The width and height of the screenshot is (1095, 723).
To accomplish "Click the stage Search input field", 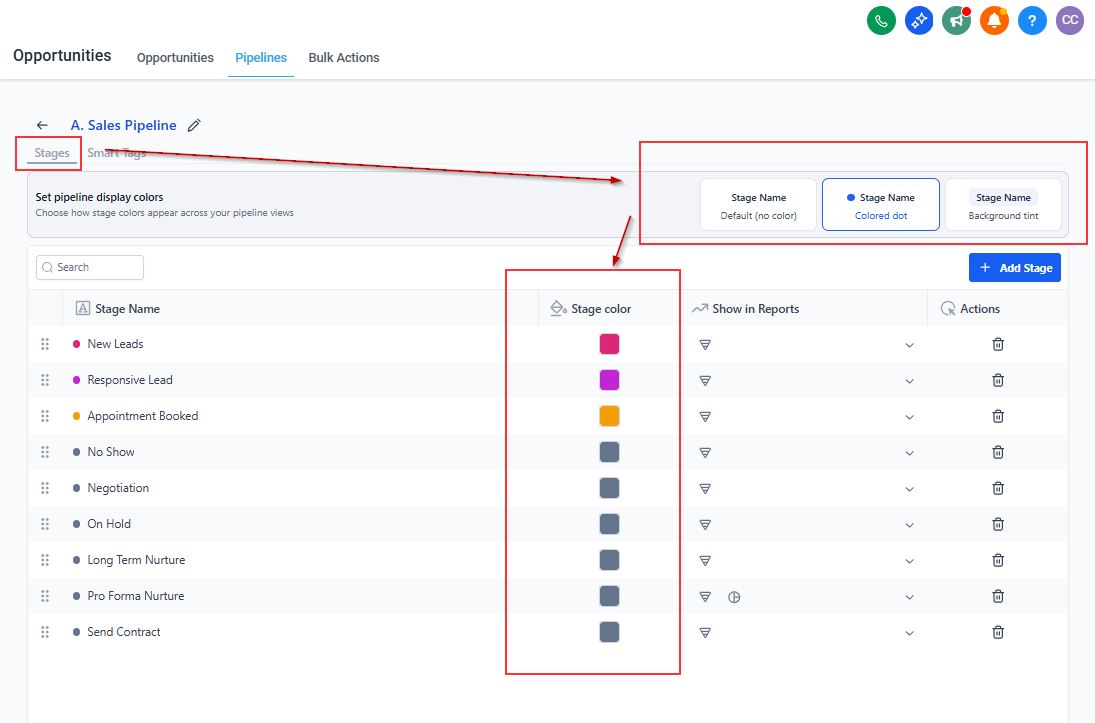I will (x=90, y=268).
